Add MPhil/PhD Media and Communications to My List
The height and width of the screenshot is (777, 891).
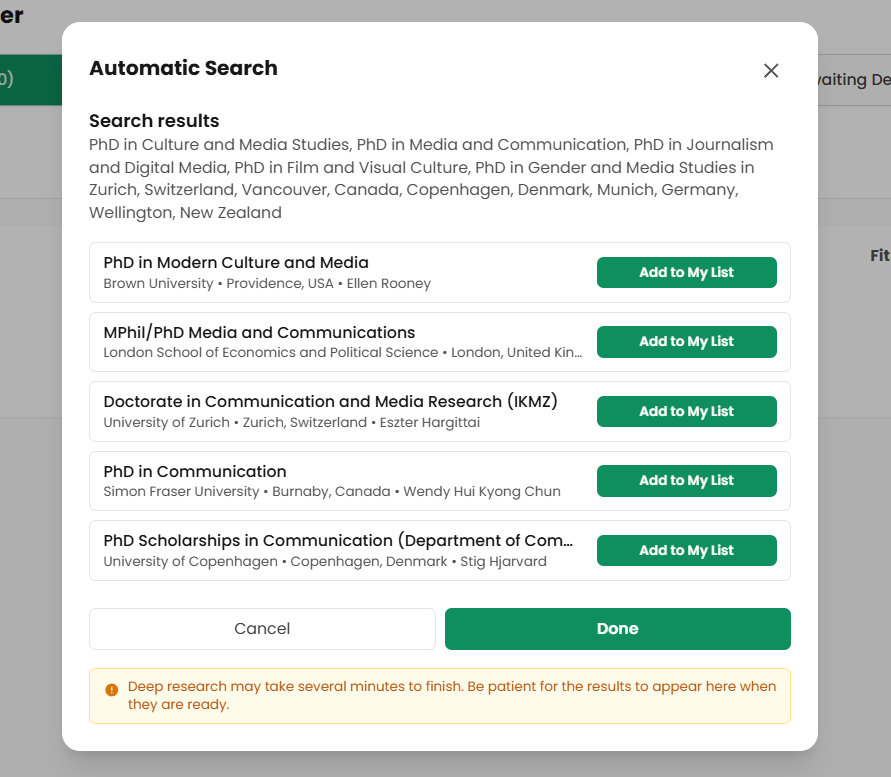(687, 341)
